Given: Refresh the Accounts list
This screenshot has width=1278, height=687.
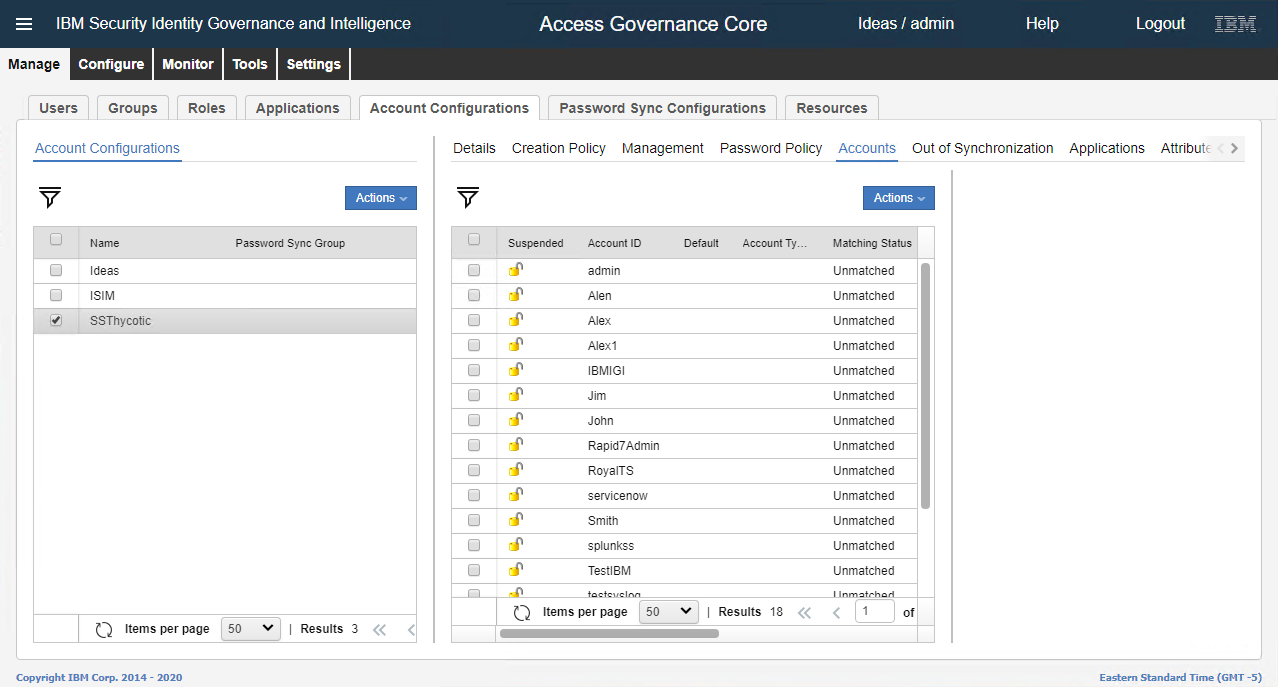Looking at the screenshot, I should click(521, 611).
